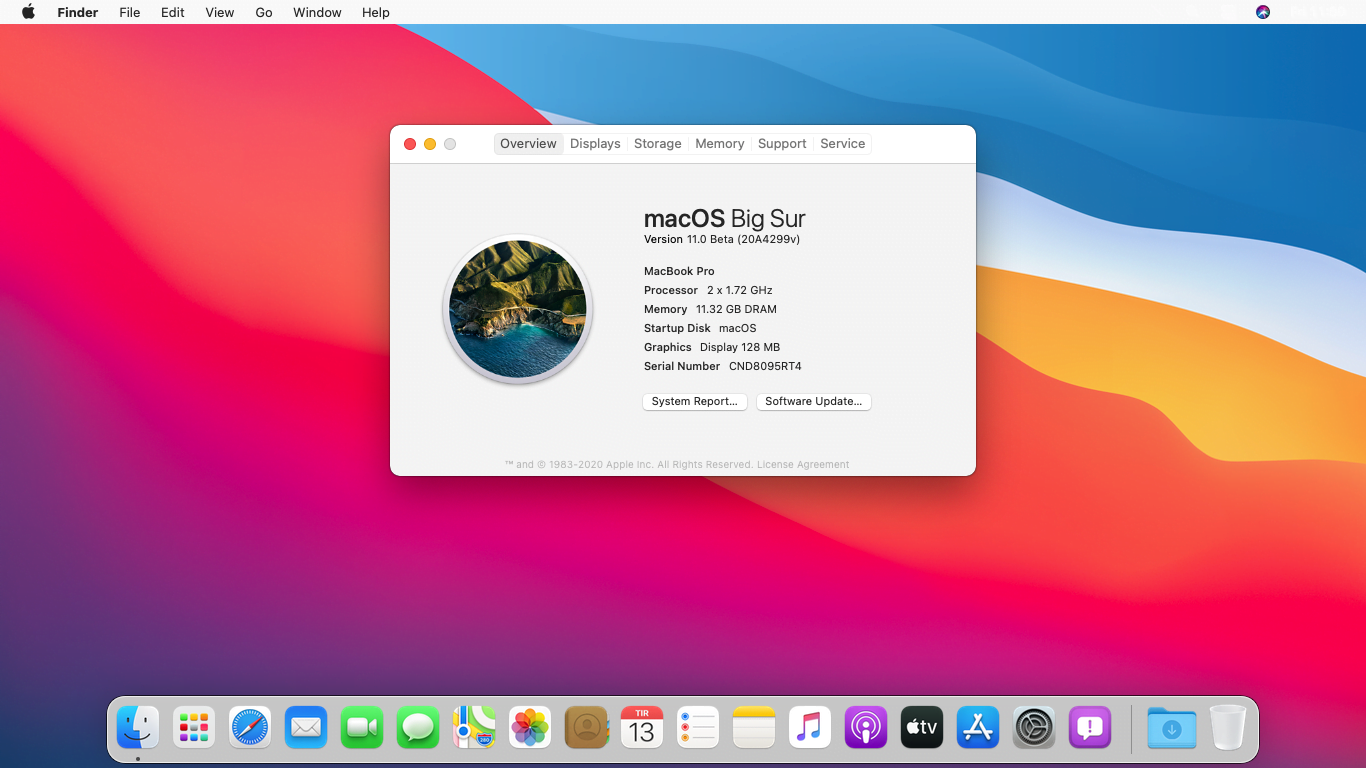Minimize the About This Mac window
The width and height of the screenshot is (1366, 768).
pos(430,144)
